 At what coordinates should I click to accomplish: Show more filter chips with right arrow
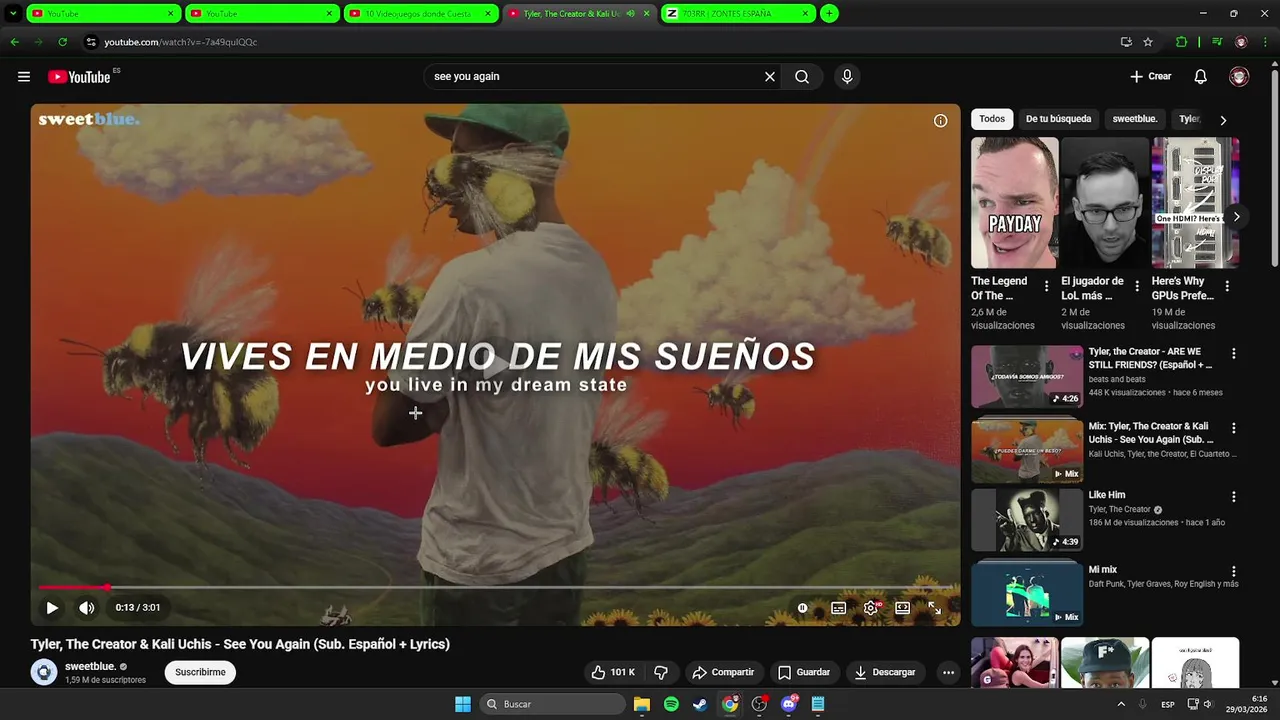click(x=1223, y=120)
